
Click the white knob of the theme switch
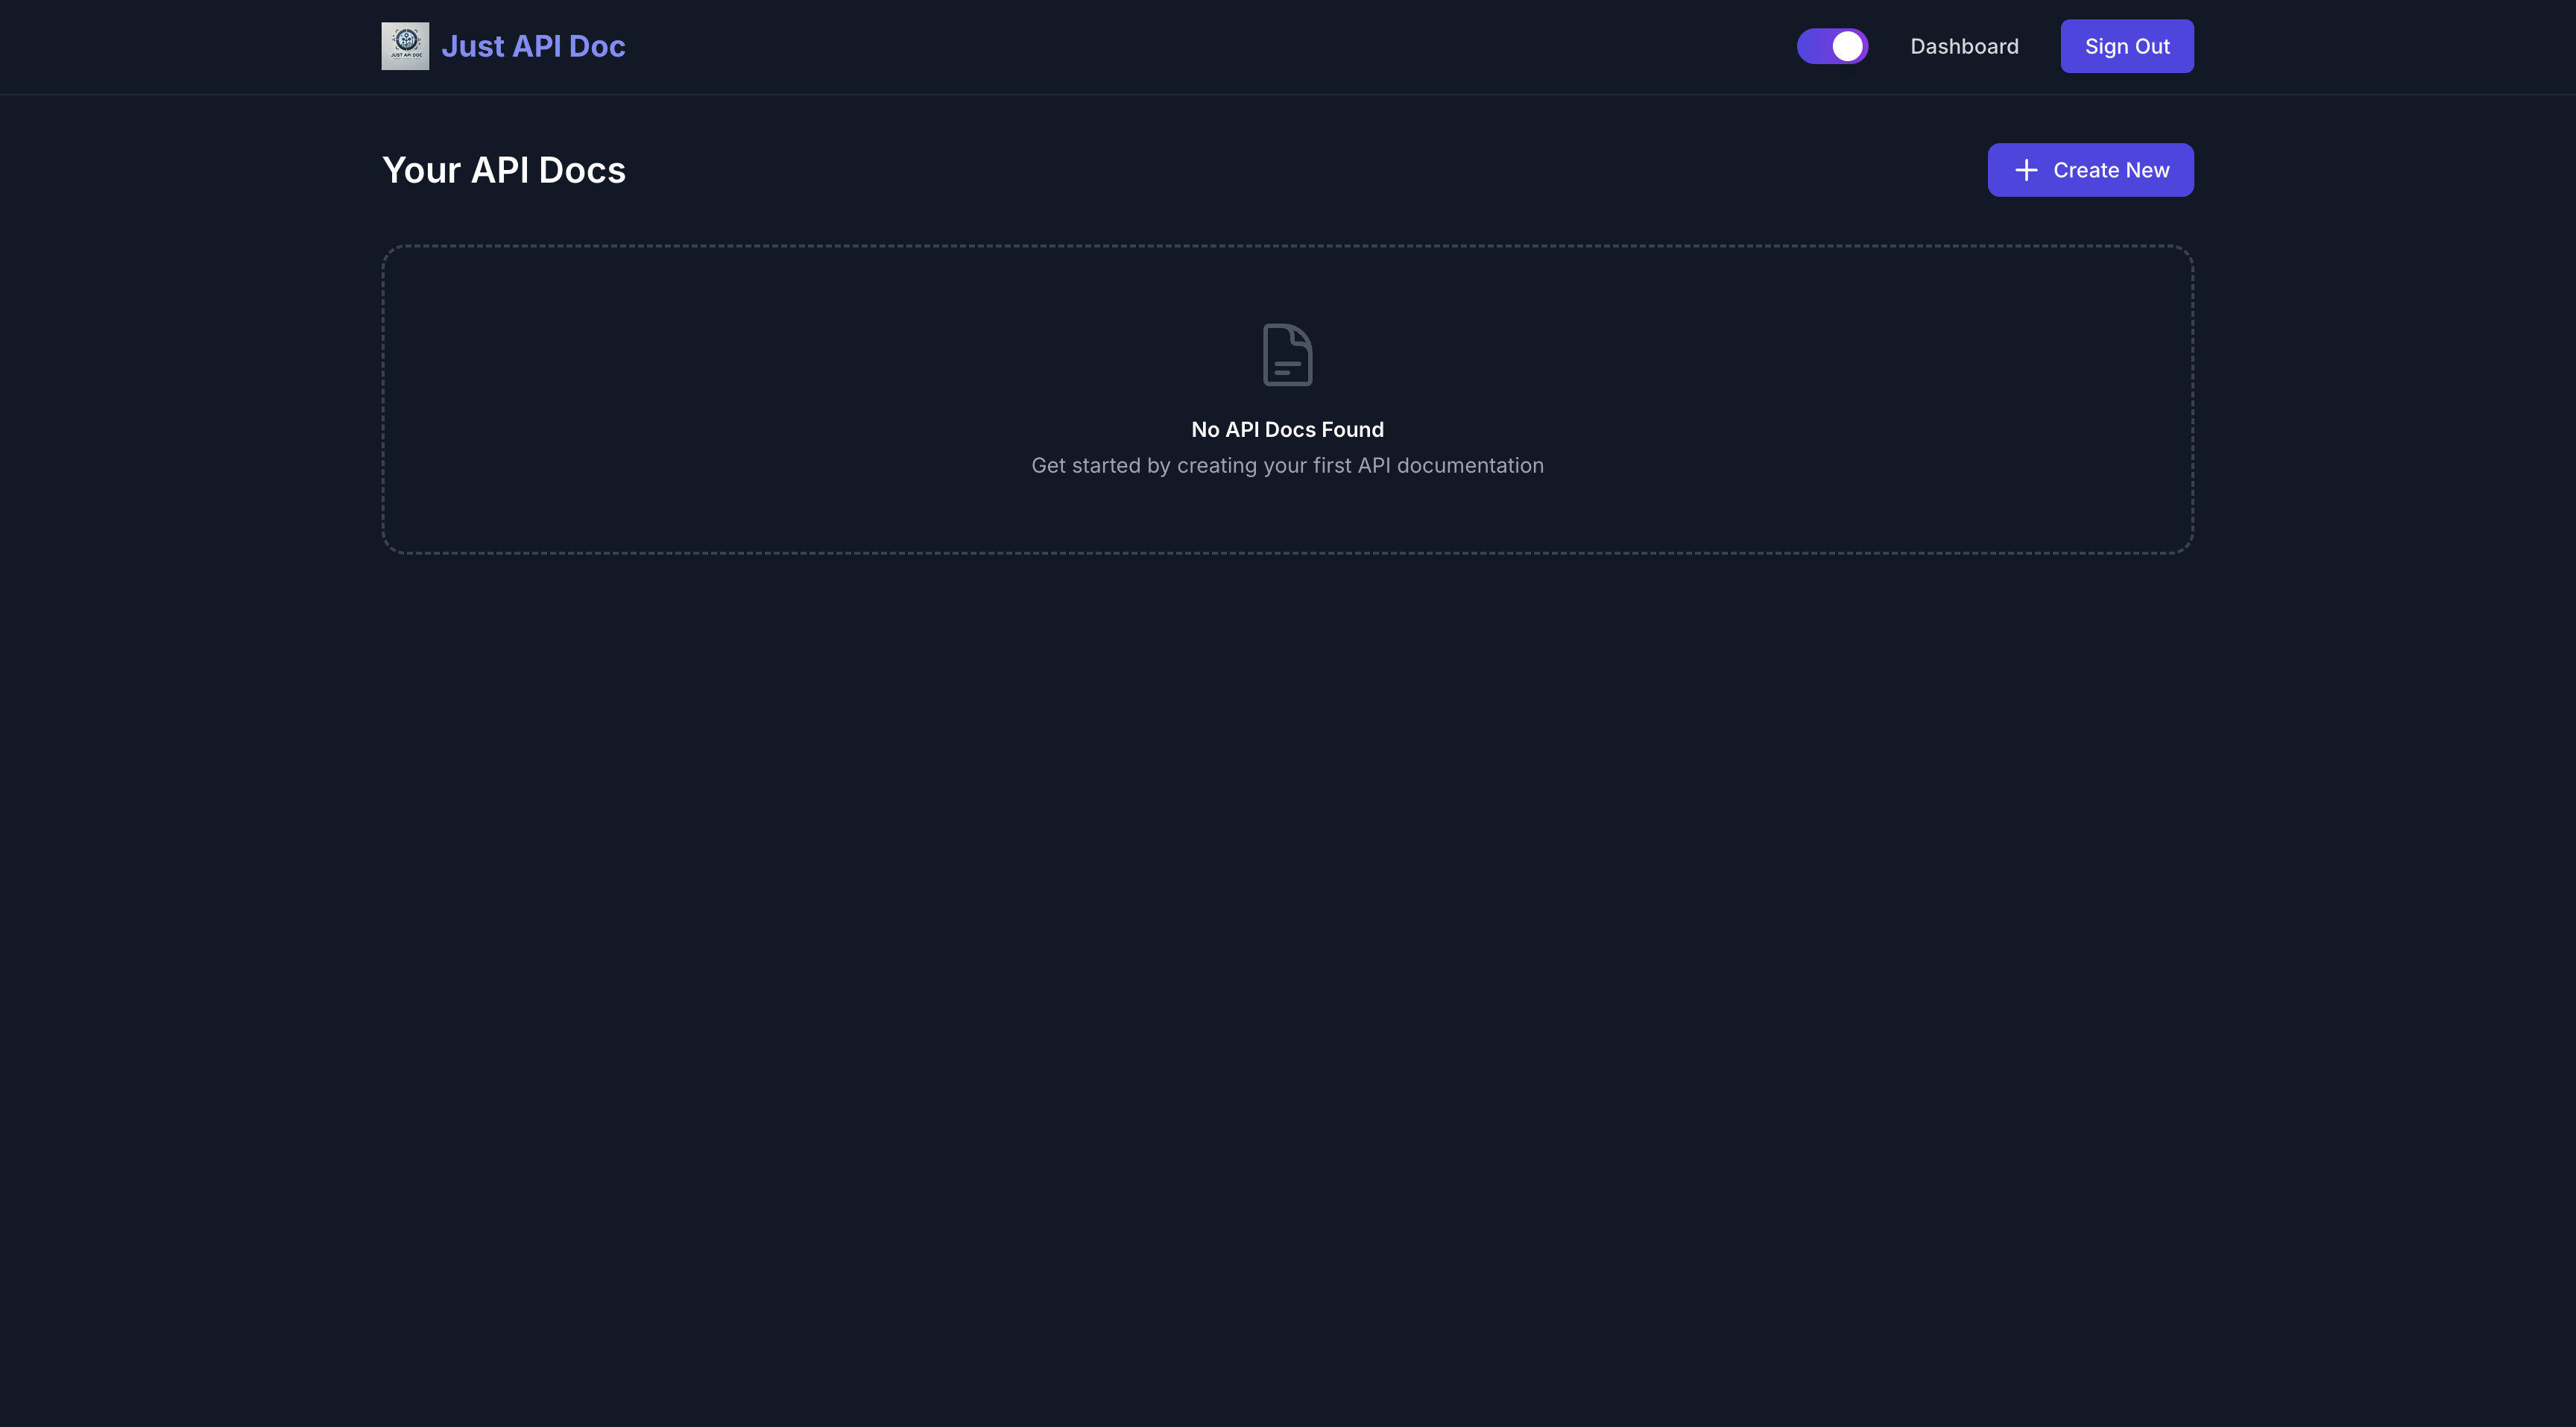coord(1847,46)
